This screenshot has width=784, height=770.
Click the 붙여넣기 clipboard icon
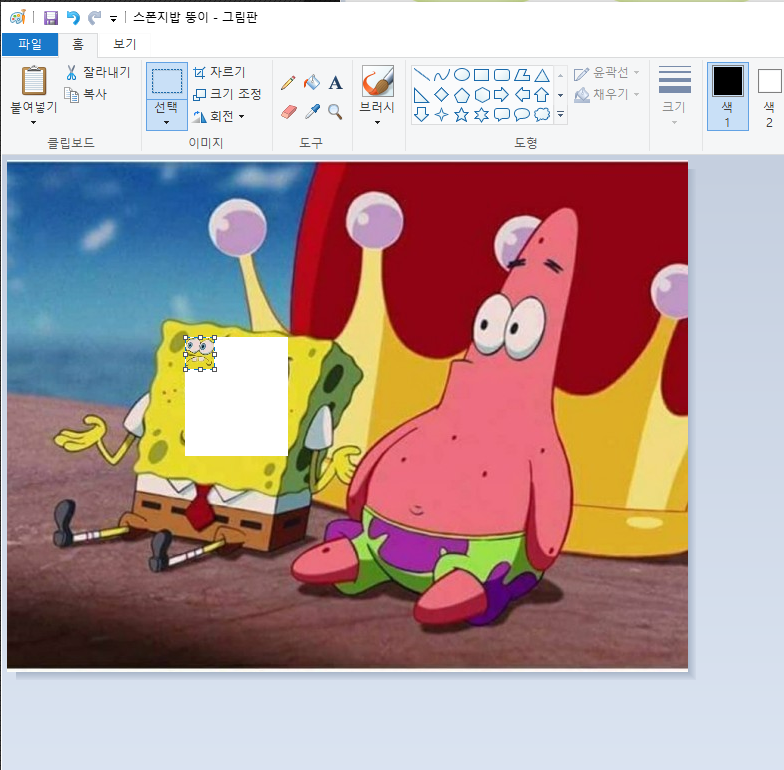[x=34, y=80]
